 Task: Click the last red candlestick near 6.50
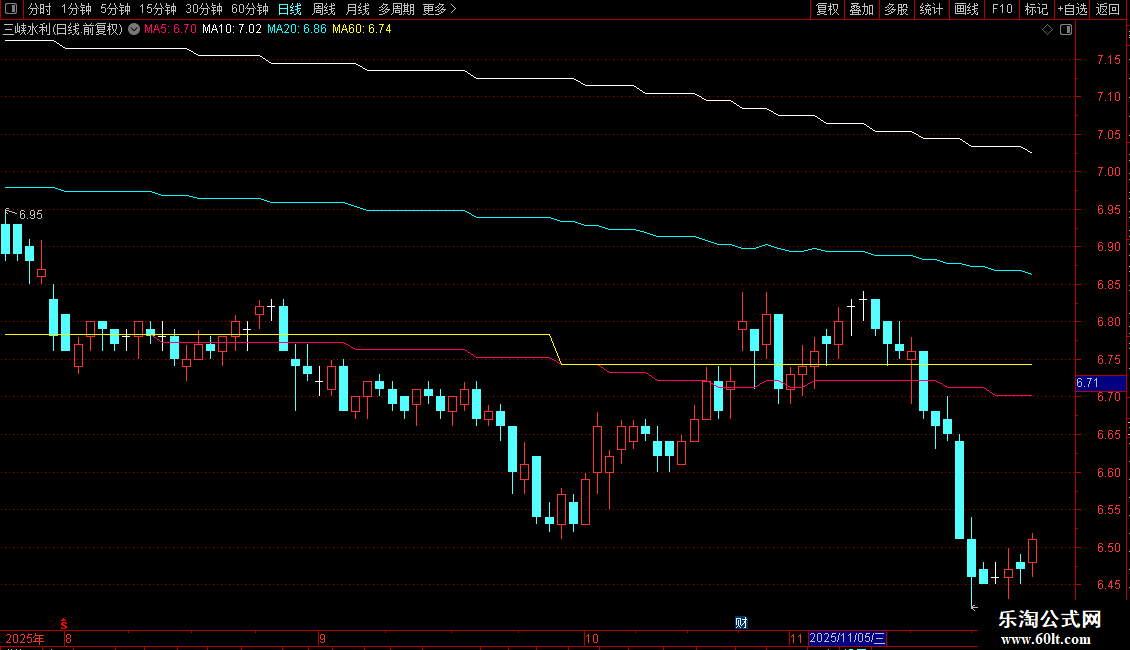(1032, 551)
